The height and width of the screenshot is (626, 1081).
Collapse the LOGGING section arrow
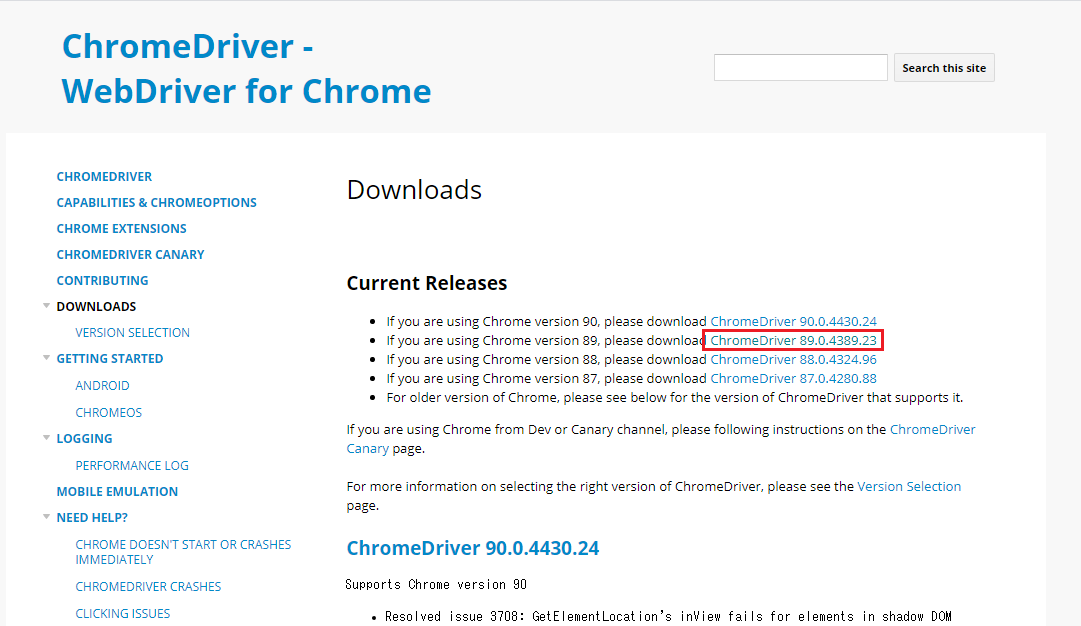coord(46,438)
